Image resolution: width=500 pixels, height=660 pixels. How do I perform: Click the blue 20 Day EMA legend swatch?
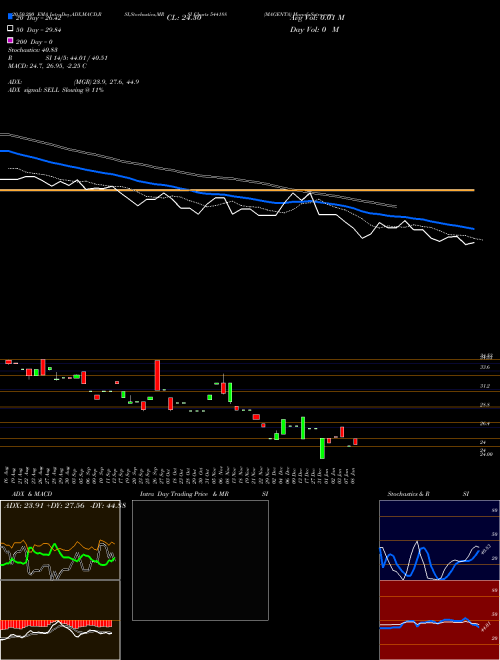(10, 17)
